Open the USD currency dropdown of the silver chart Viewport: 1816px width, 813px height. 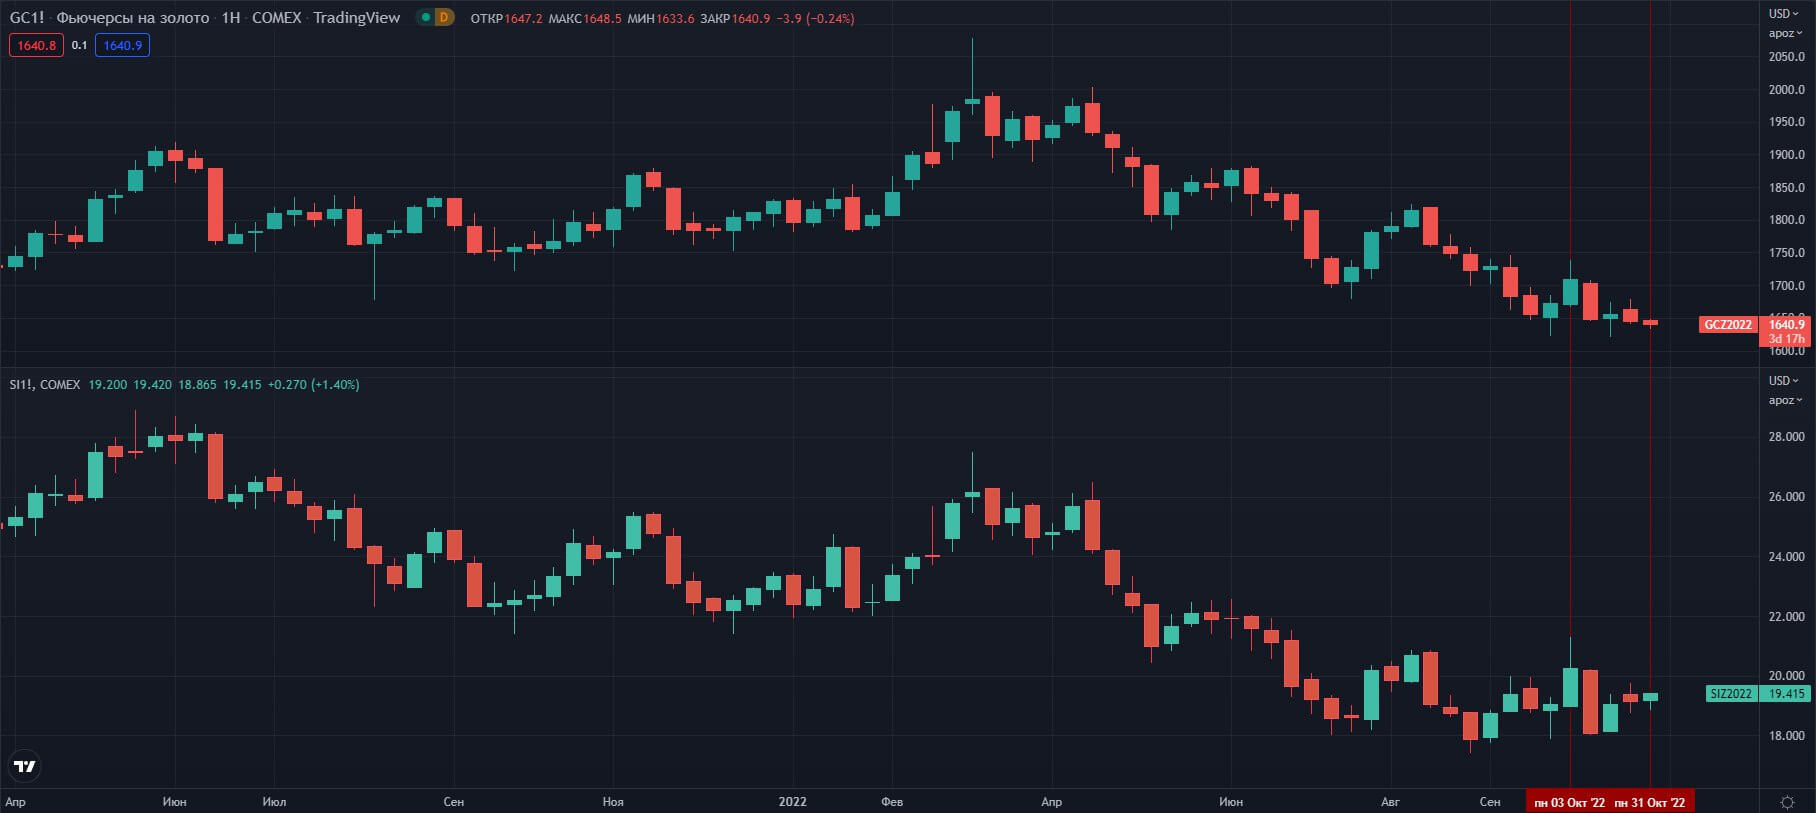(1783, 381)
